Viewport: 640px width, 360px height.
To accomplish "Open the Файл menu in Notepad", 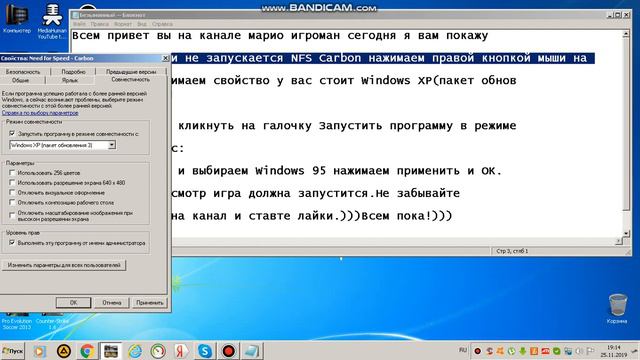I will click(x=79, y=24).
